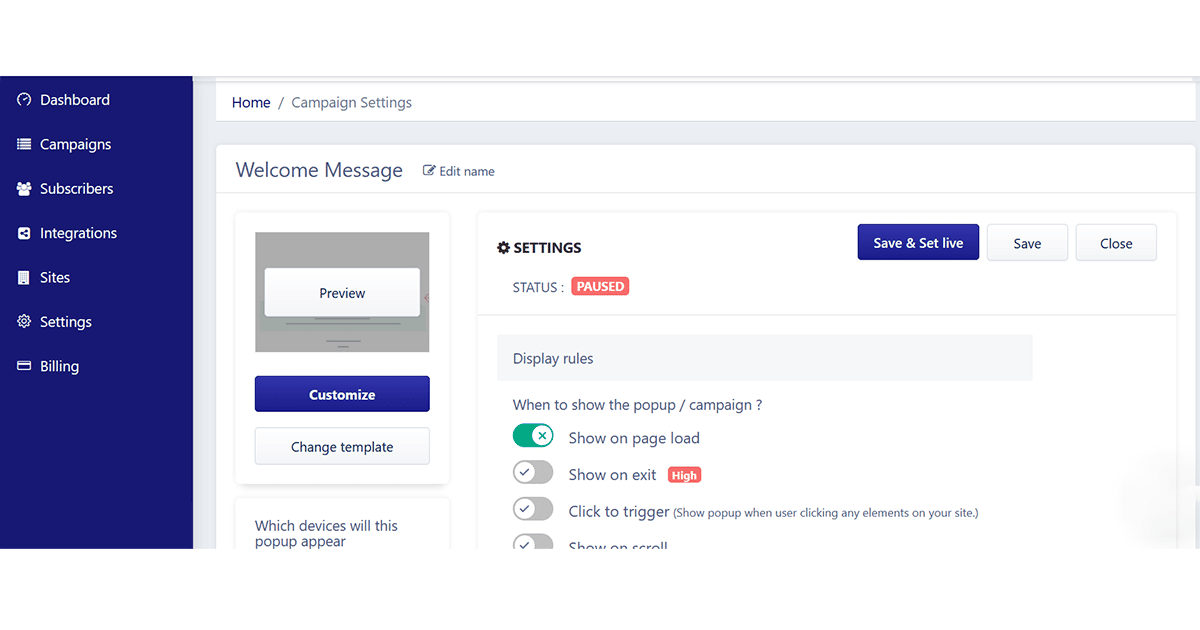
Task: Go to Subscribers in the sidebar
Action: 76,189
